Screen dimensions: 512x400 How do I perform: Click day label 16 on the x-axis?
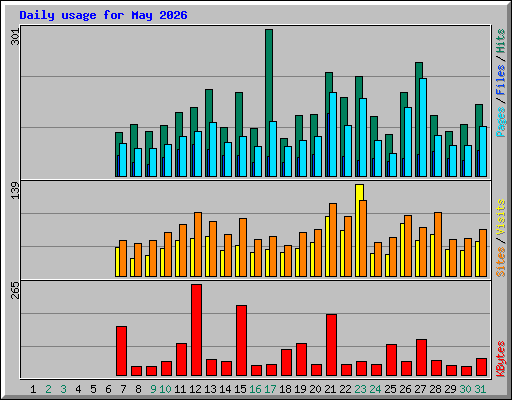[x=255, y=389]
